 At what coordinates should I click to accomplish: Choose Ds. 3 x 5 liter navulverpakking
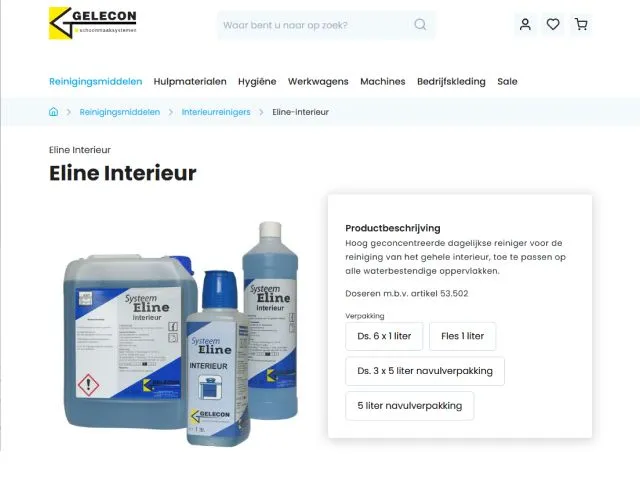[425, 371]
